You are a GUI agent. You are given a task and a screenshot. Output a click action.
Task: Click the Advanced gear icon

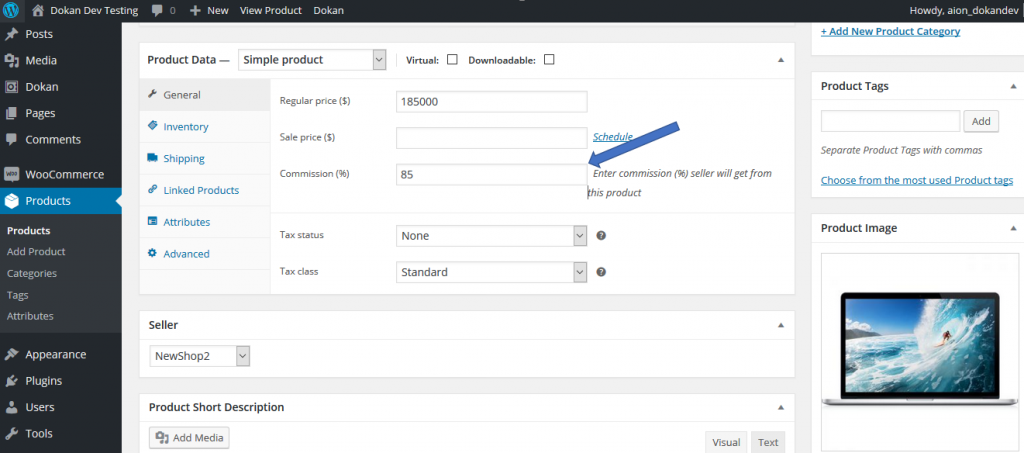(x=153, y=253)
